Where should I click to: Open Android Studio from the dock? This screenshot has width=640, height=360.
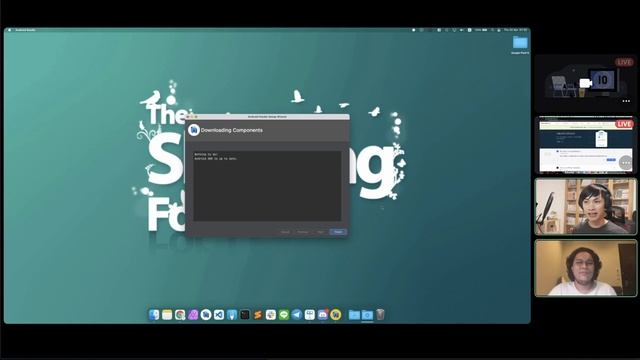(x=206, y=315)
